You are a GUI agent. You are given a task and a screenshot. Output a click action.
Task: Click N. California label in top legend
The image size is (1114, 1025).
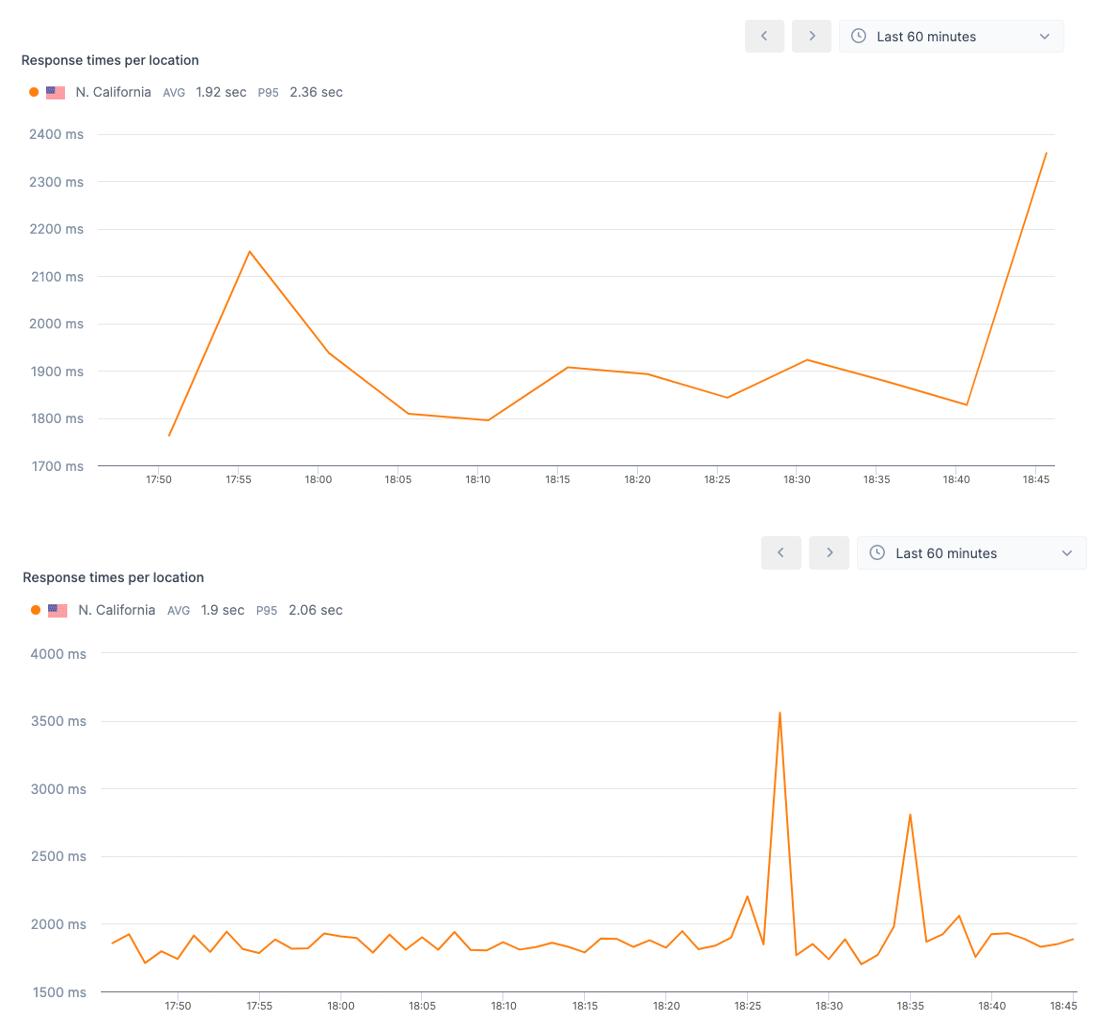[x=113, y=92]
